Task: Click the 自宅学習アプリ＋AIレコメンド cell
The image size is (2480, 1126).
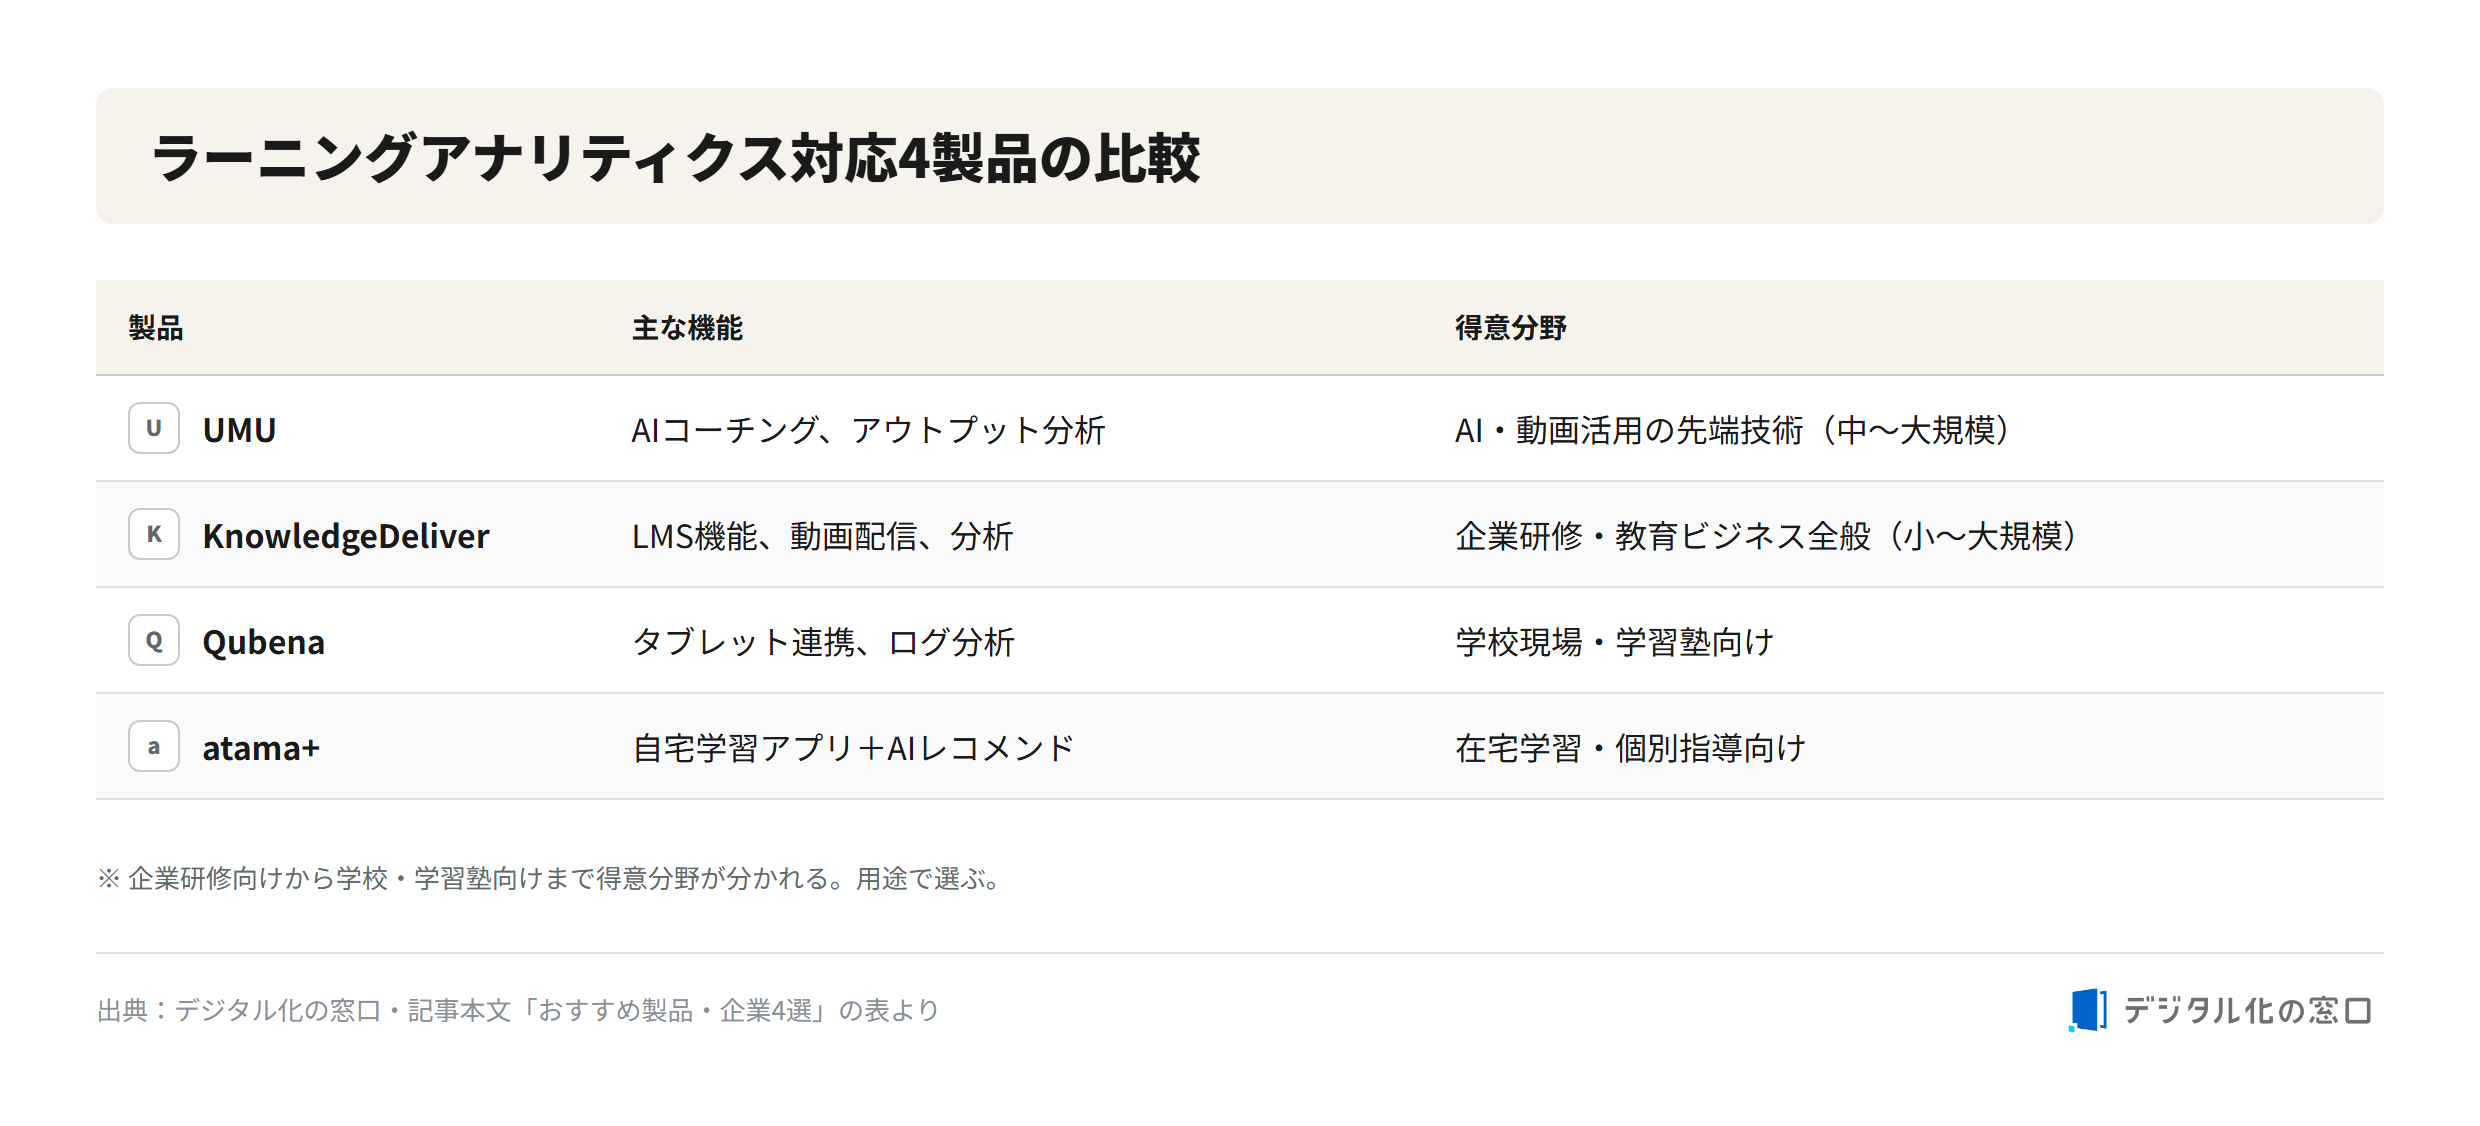Action: 853,748
